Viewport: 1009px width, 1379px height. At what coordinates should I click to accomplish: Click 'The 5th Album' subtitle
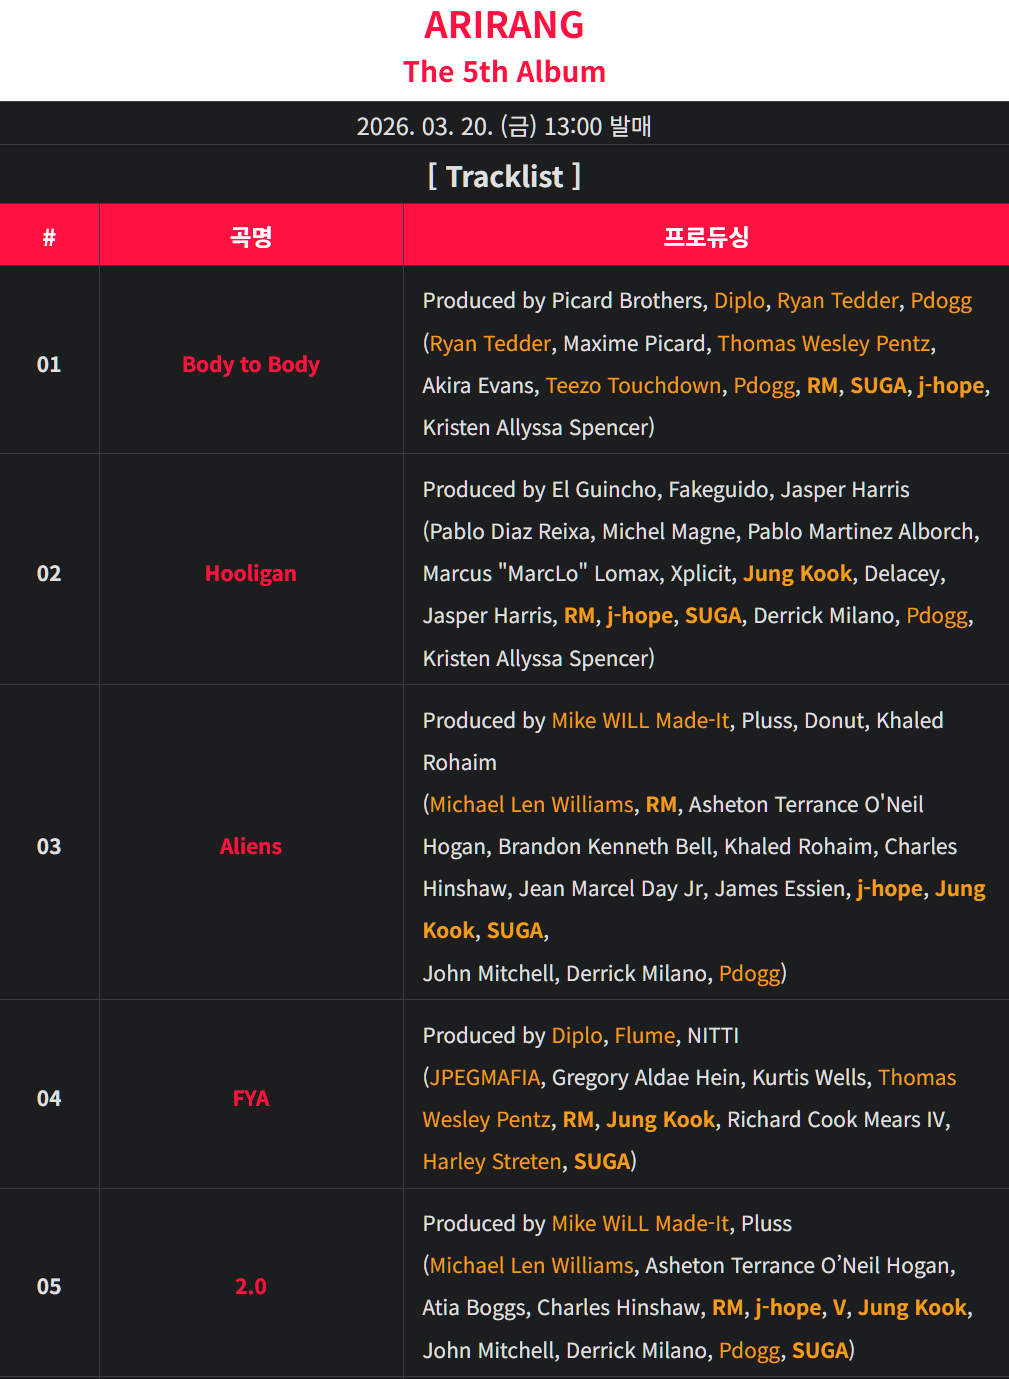click(x=504, y=72)
